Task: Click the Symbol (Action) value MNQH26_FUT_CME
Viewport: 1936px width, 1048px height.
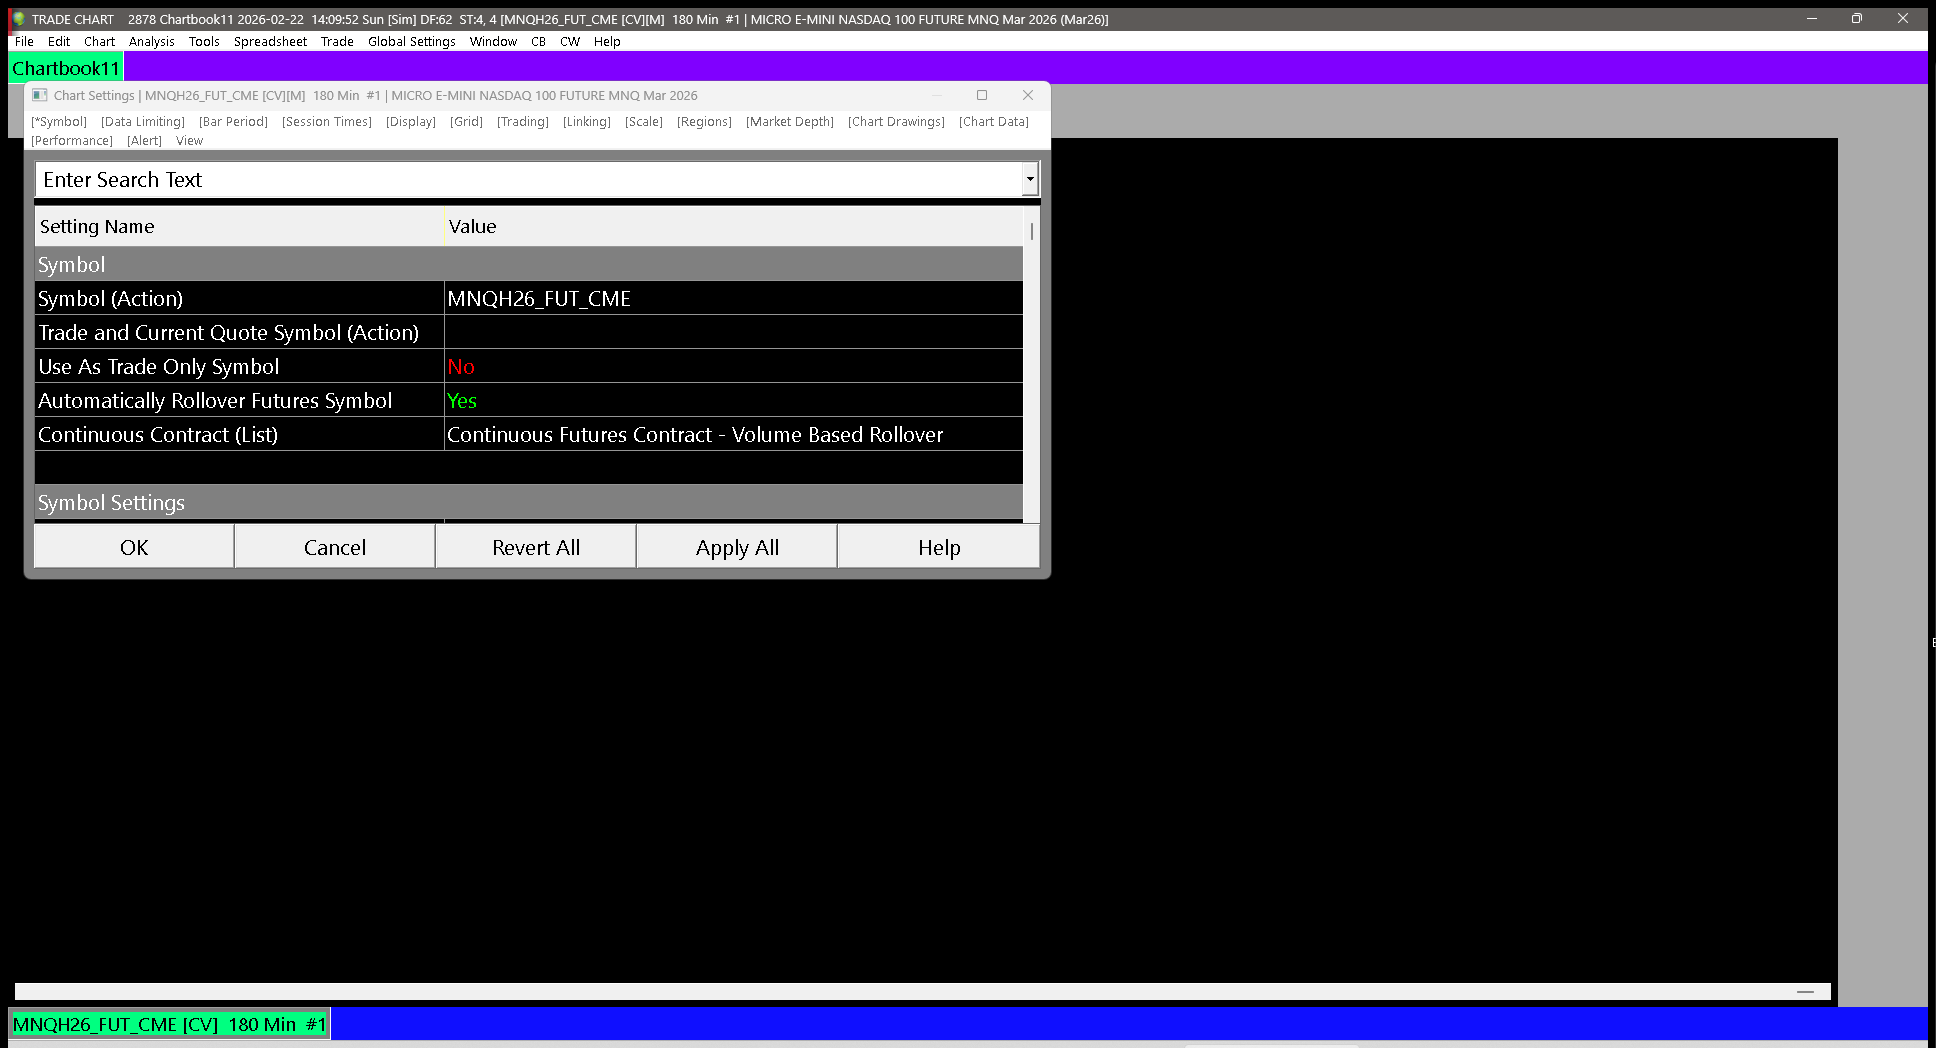Action: point(733,298)
